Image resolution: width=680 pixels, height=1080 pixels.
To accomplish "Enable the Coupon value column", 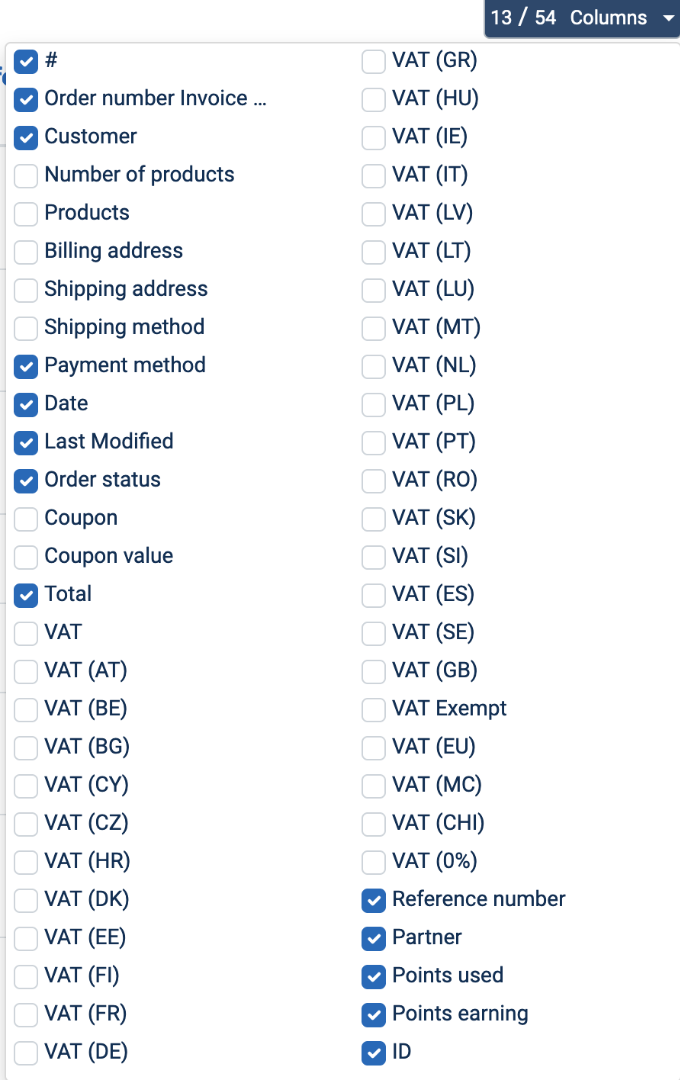I will click(x=27, y=556).
